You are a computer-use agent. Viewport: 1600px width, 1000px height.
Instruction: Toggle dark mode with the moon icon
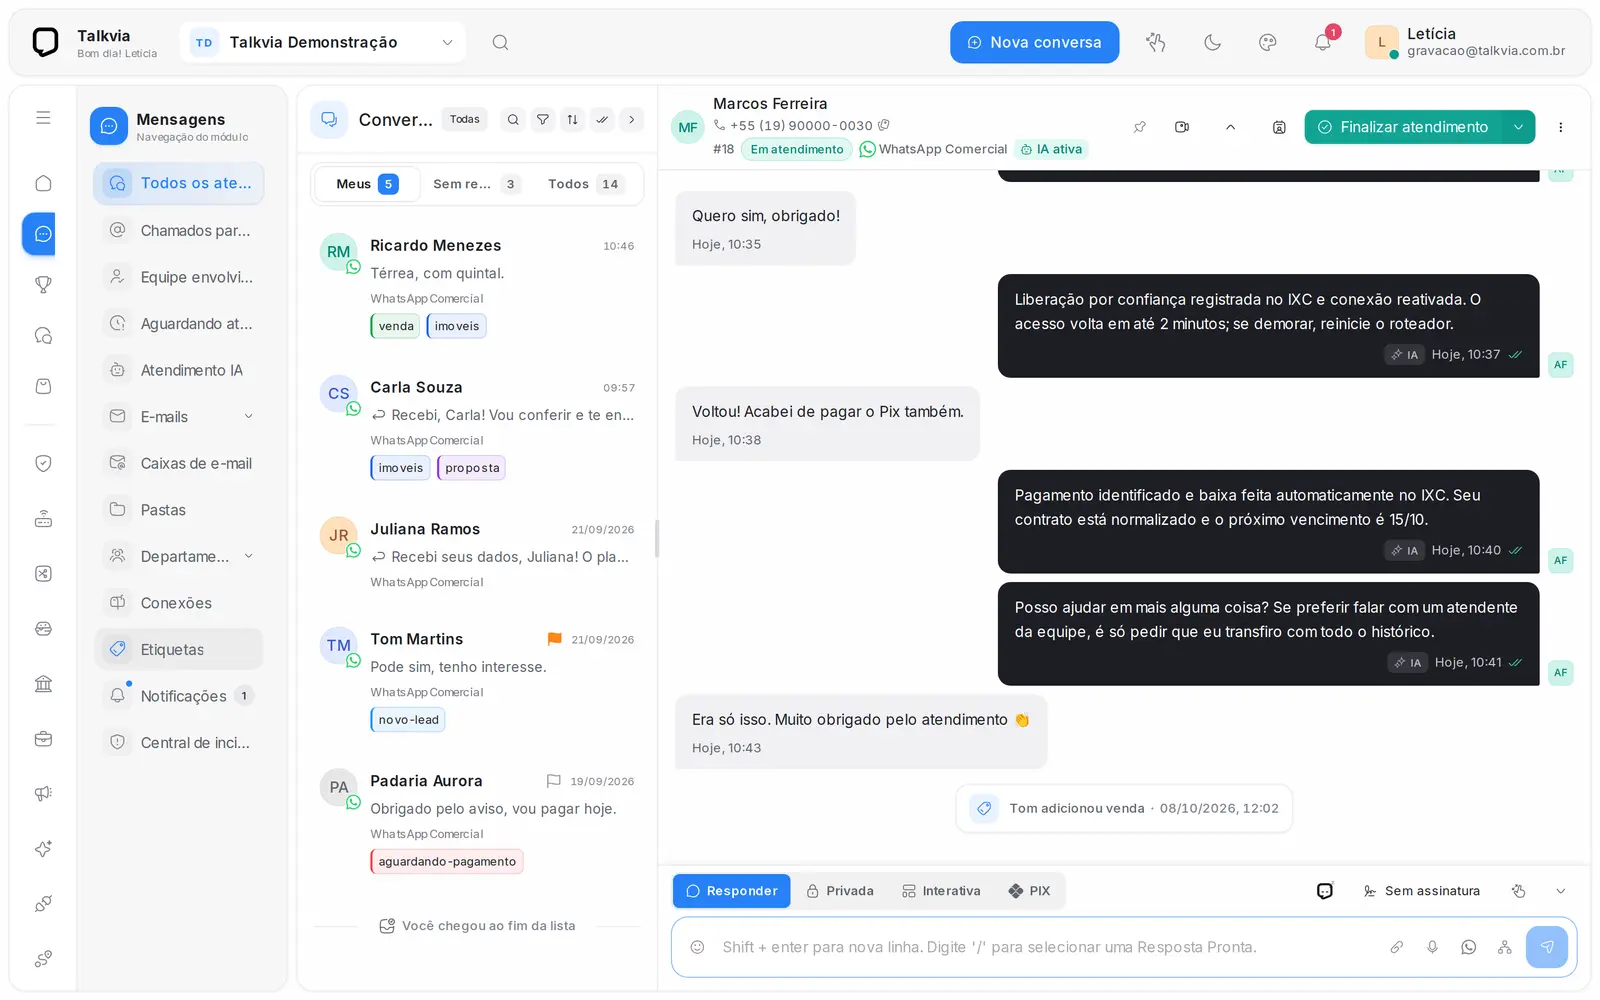pos(1212,42)
